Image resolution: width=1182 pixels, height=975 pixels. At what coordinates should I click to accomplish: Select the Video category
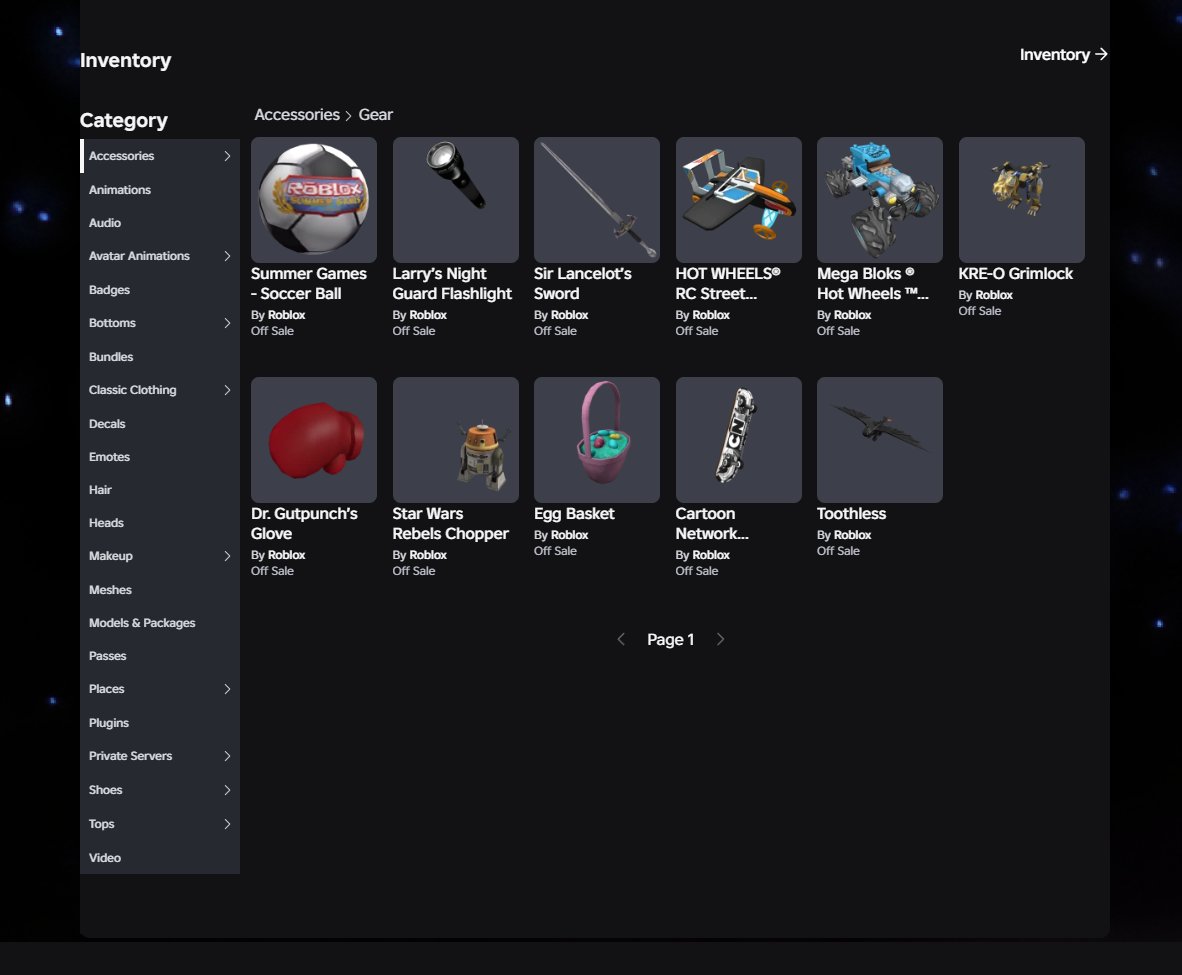pos(160,857)
